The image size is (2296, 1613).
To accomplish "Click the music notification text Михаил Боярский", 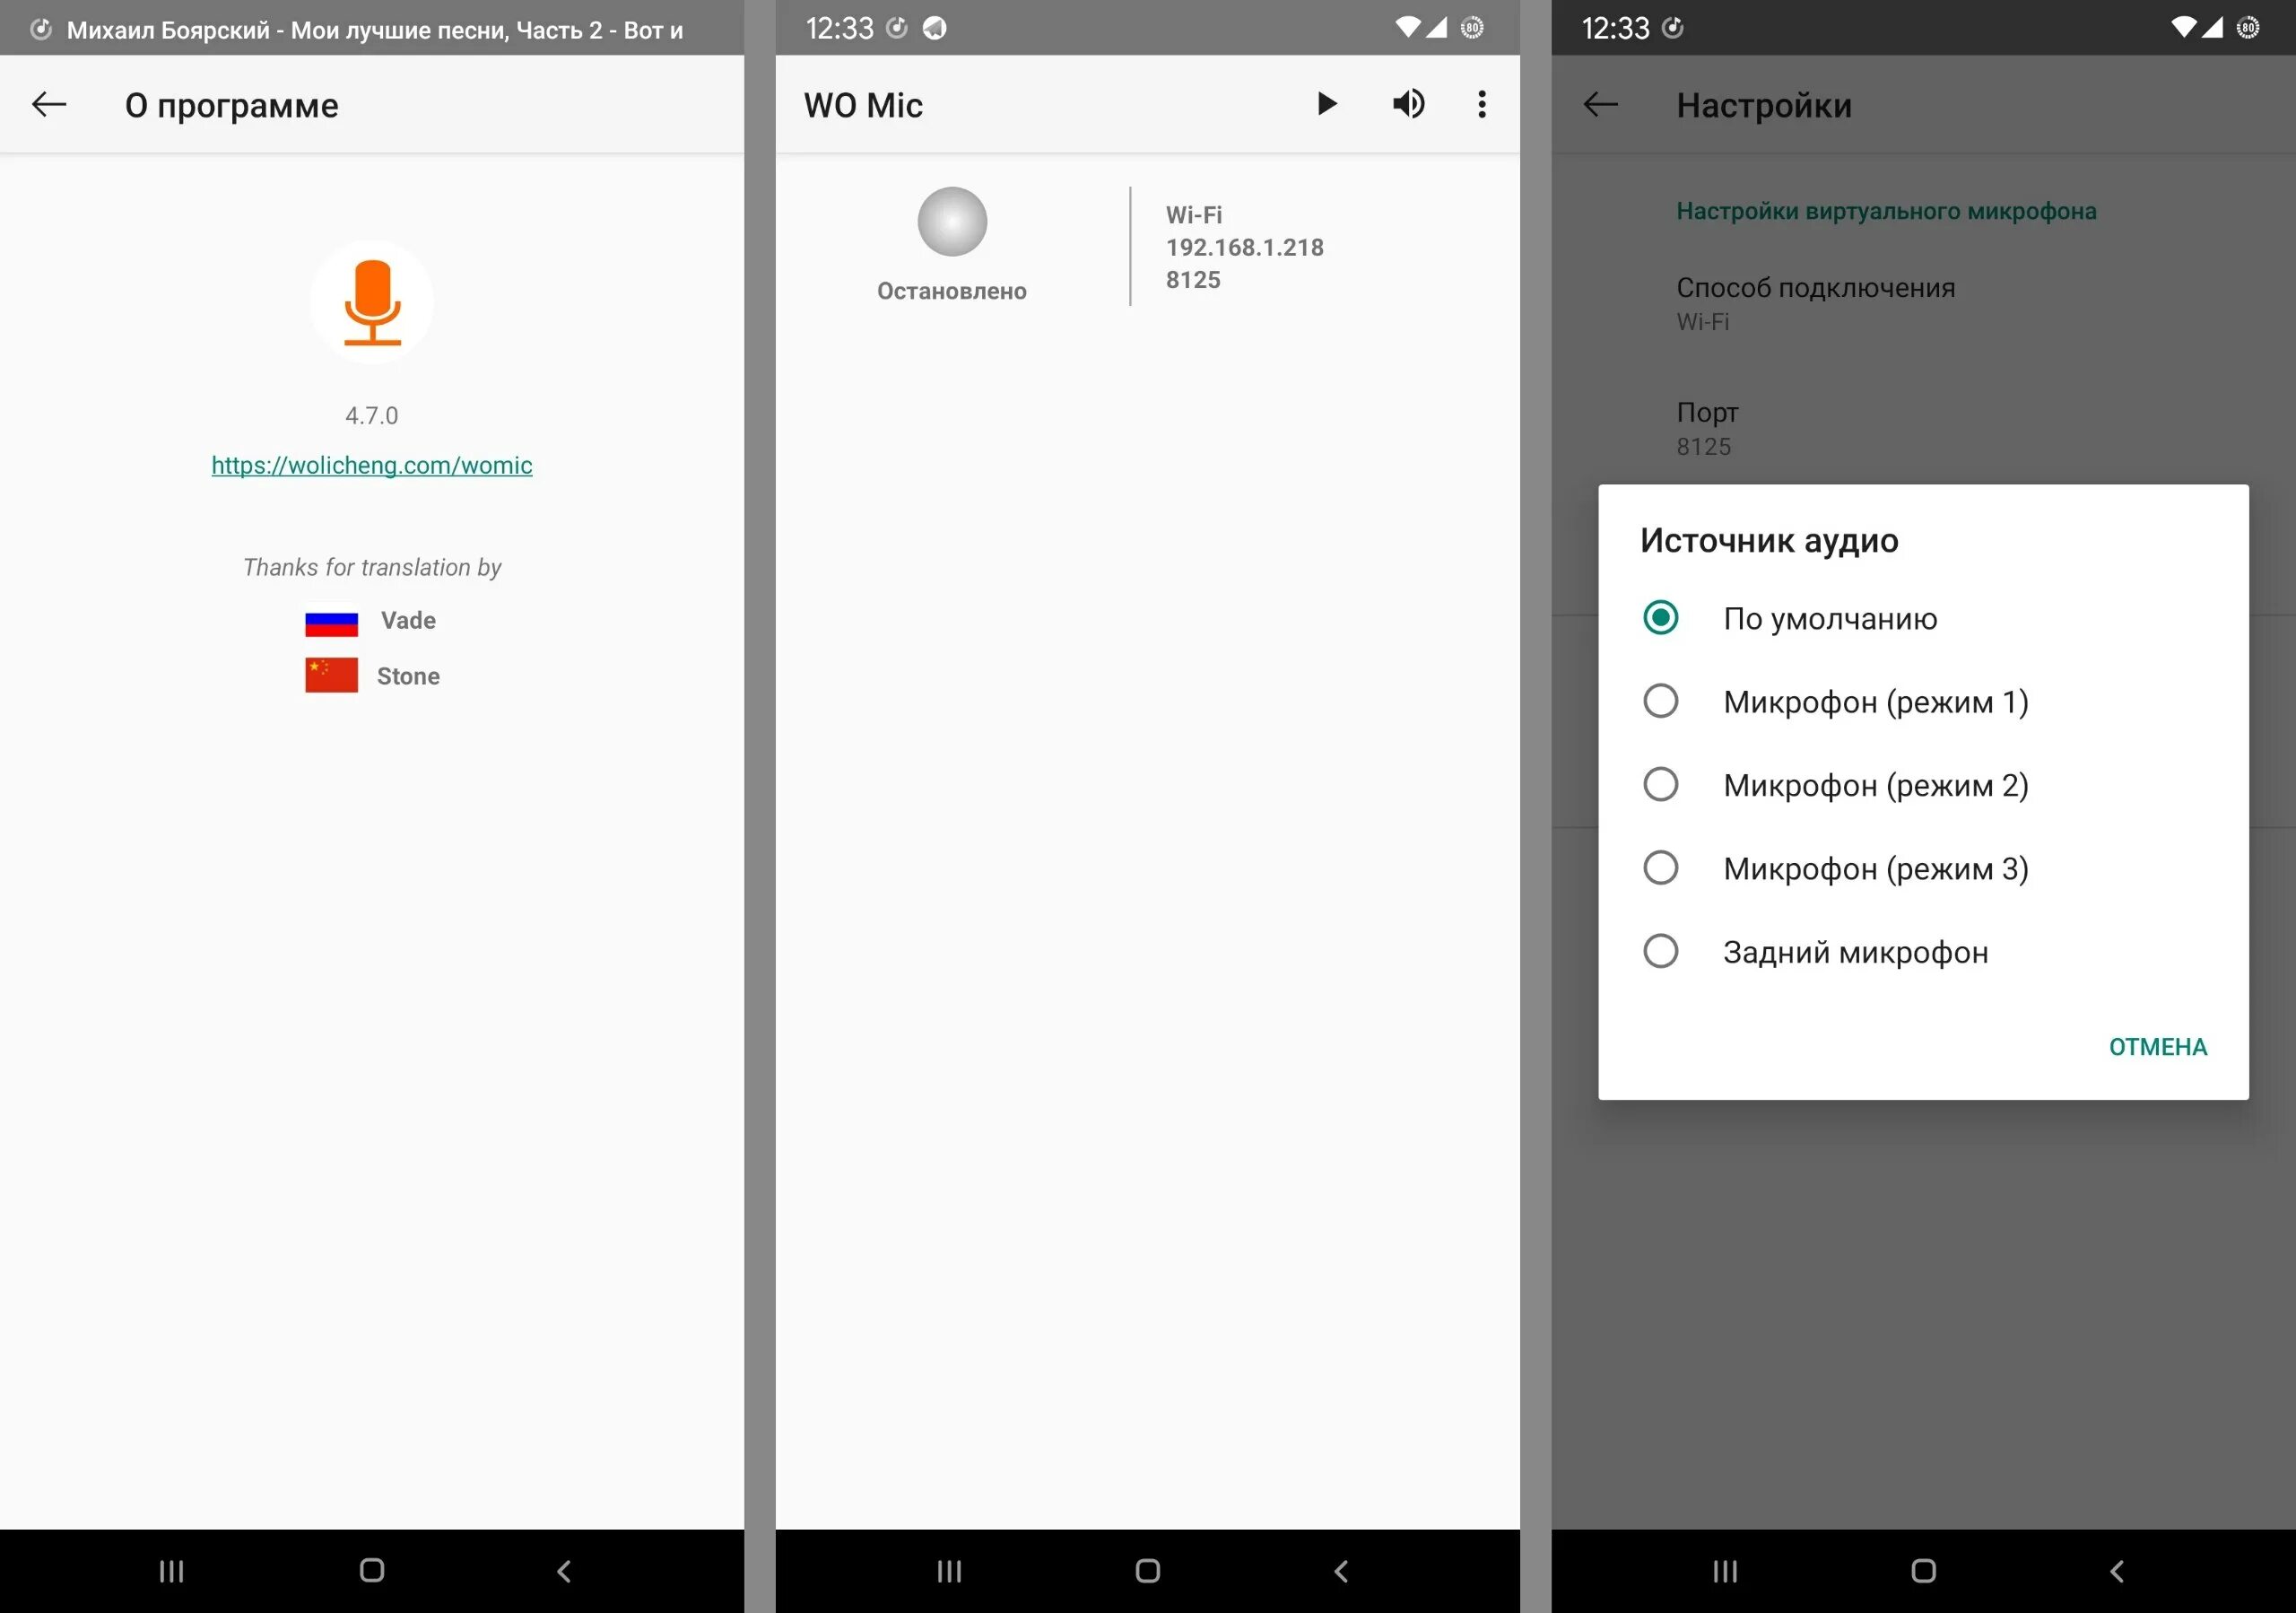I will click(x=375, y=30).
